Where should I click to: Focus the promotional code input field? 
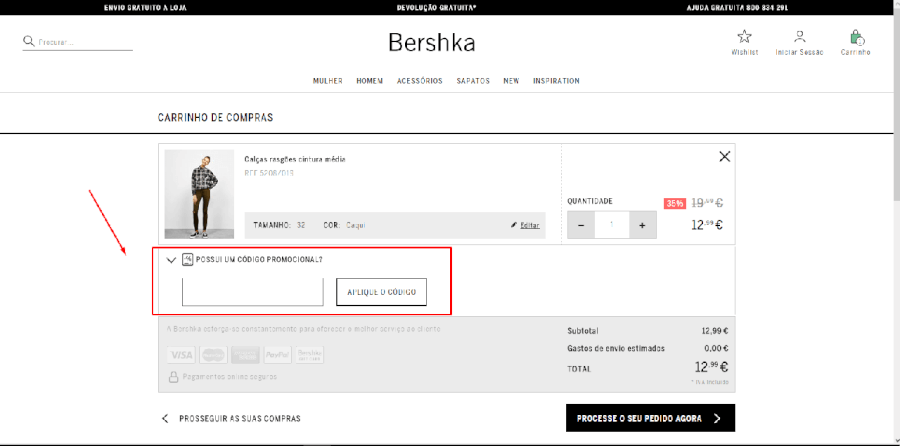253,292
